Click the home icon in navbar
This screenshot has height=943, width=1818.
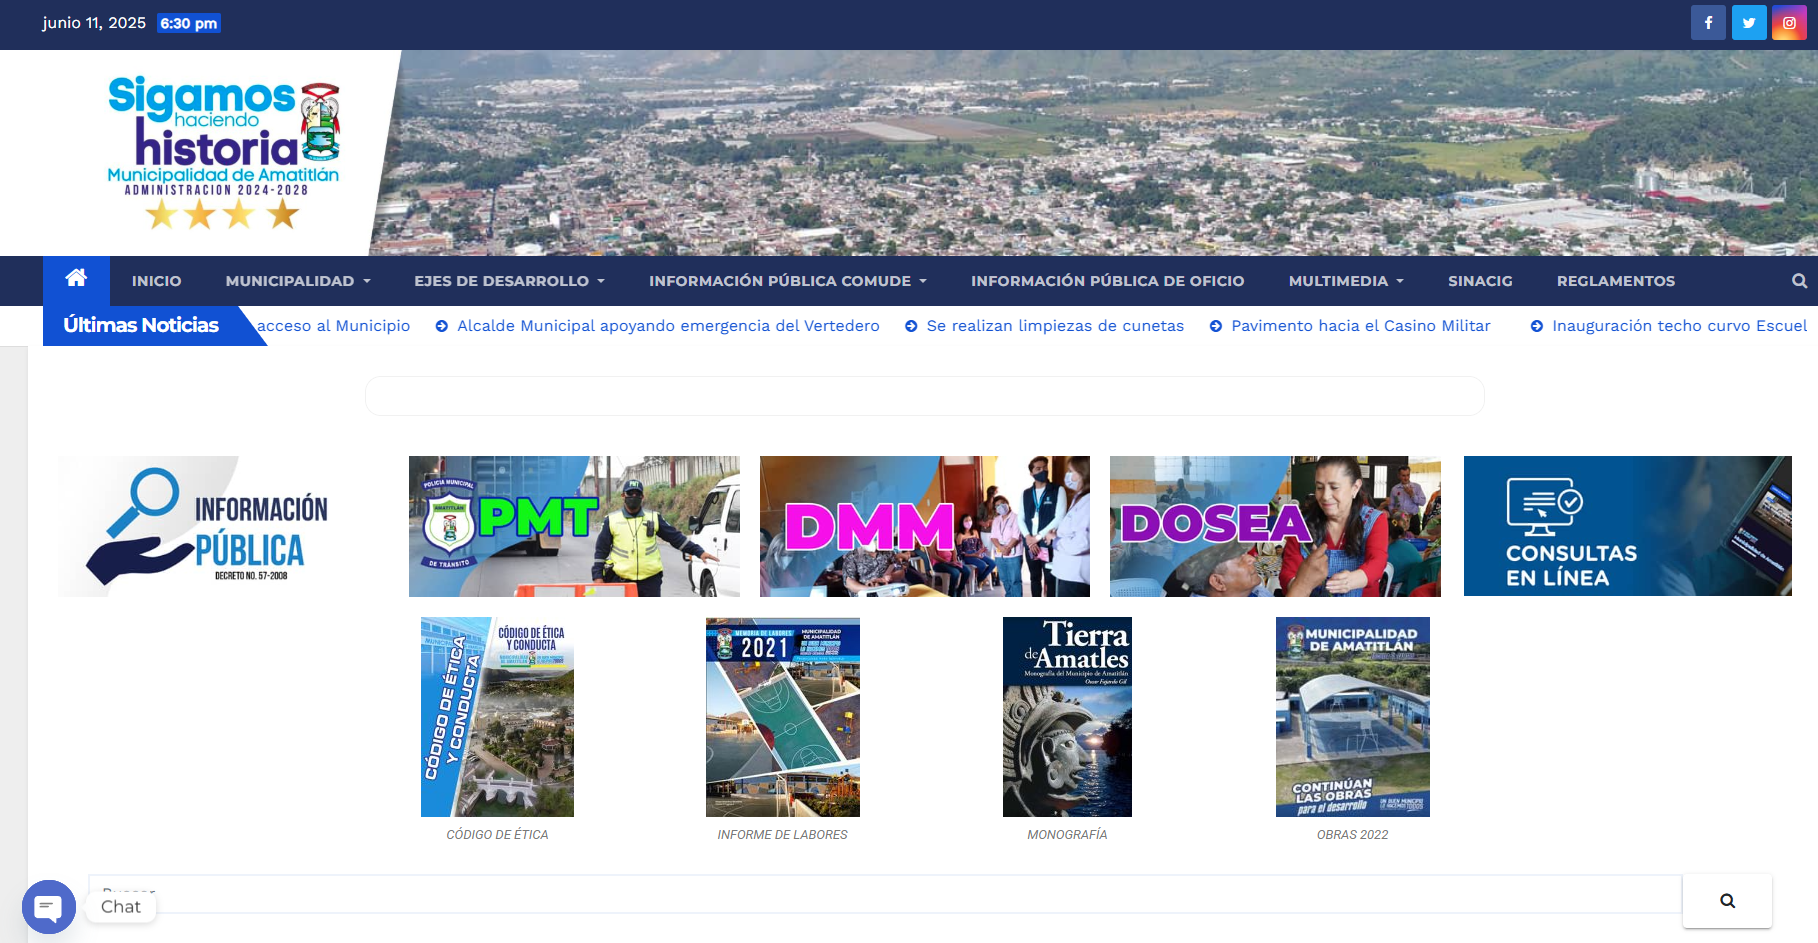coord(76,279)
